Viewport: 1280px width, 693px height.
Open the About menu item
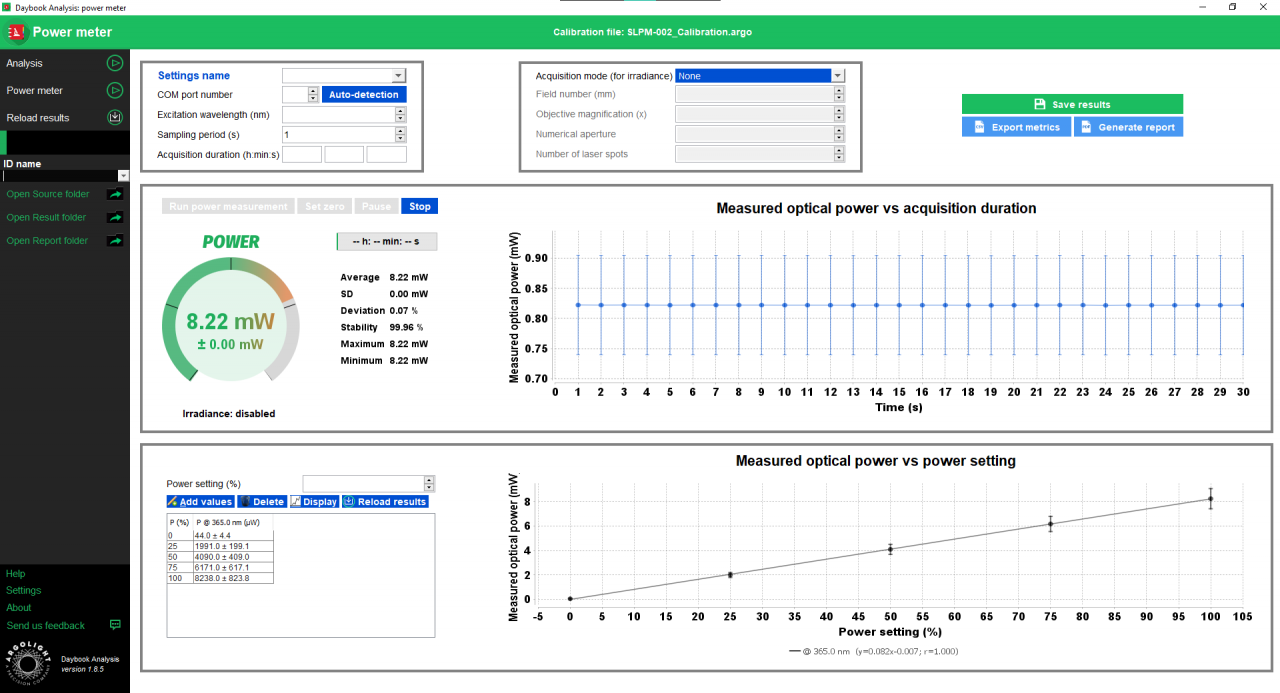pos(19,608)
